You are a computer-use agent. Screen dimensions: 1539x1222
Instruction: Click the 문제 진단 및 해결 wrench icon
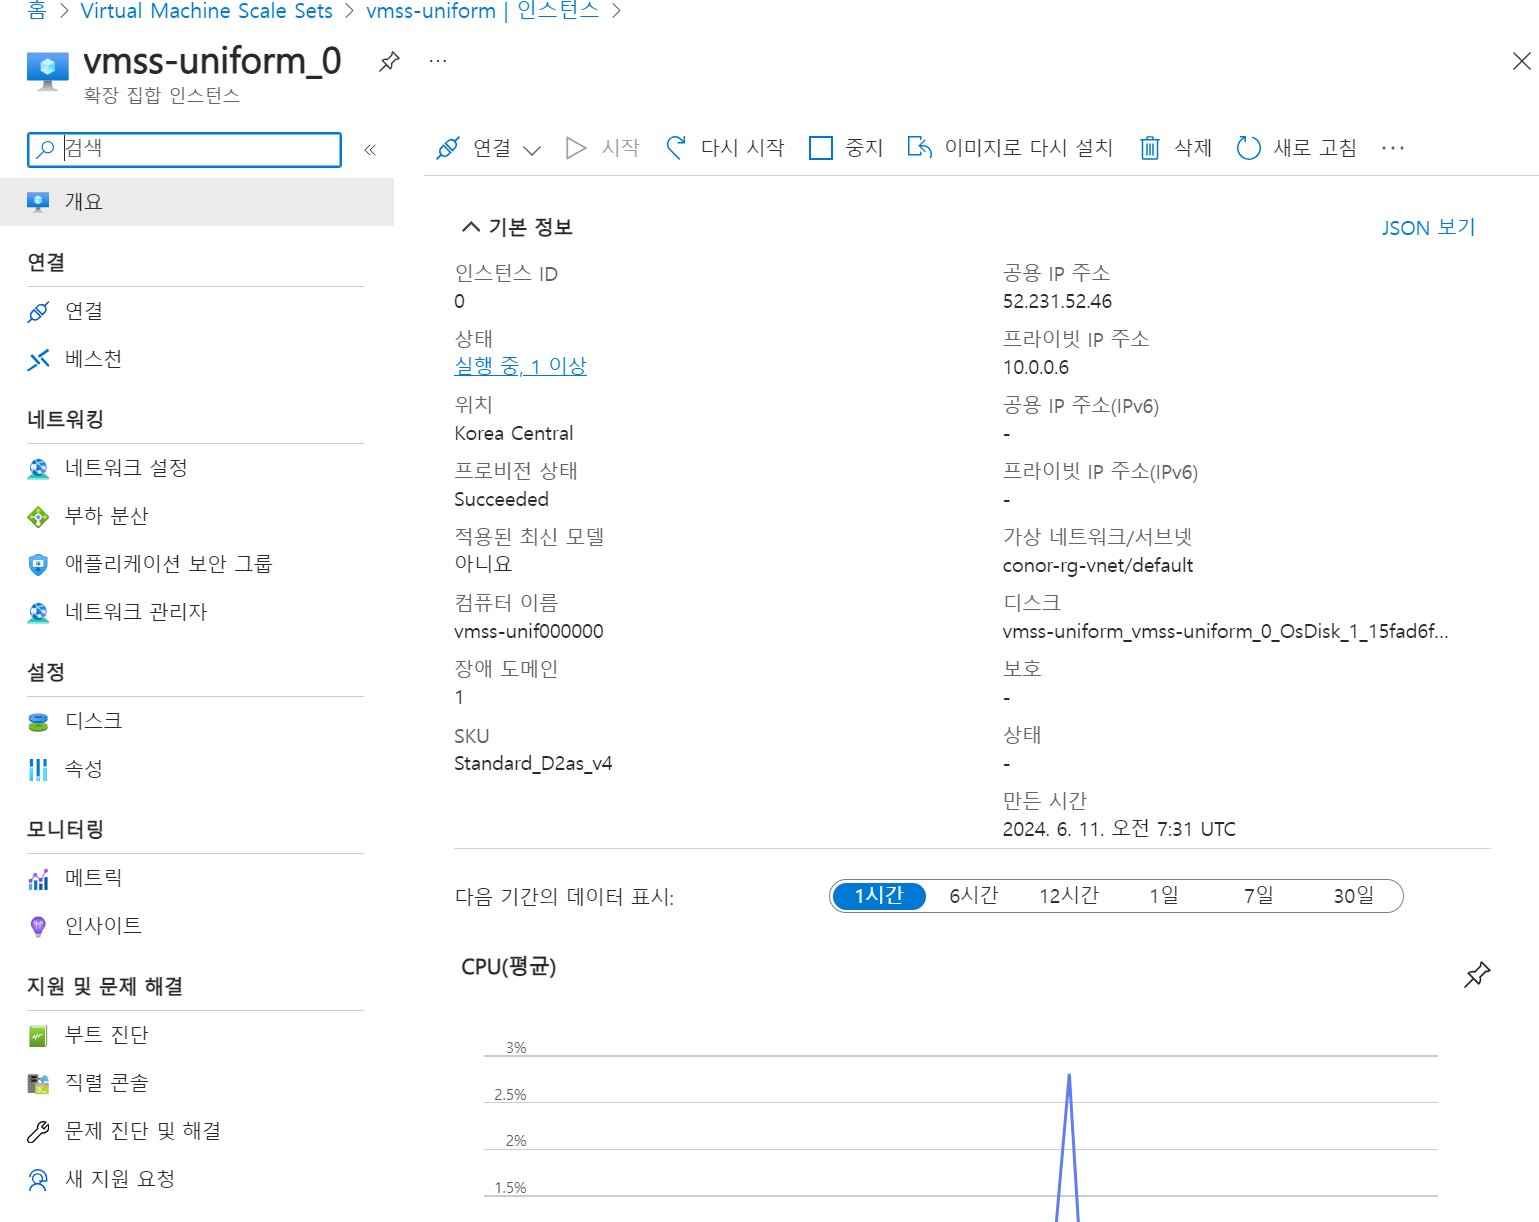point(38,1131)
